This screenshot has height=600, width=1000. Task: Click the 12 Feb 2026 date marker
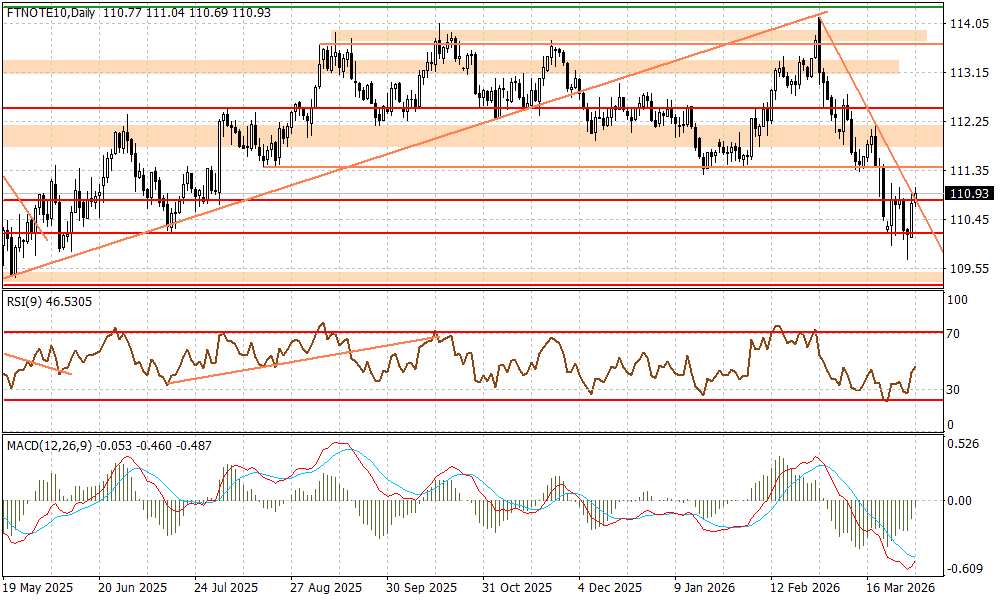tap(804, 588)
